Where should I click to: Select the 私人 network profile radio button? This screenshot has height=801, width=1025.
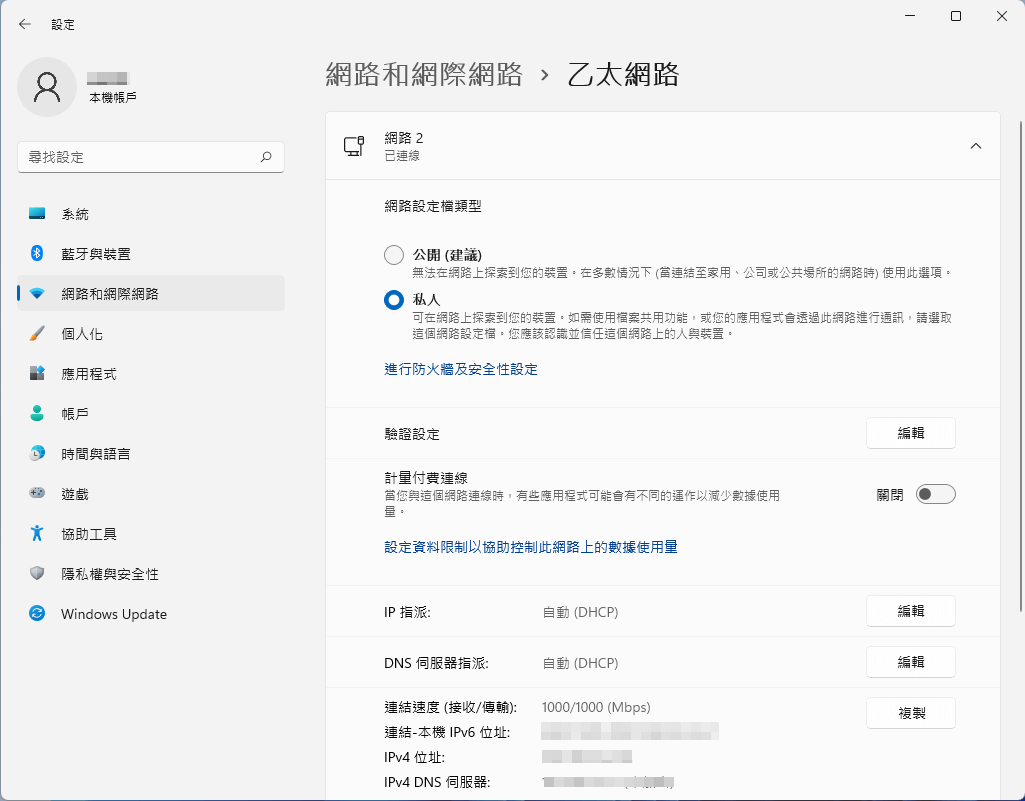pos(394,299)
